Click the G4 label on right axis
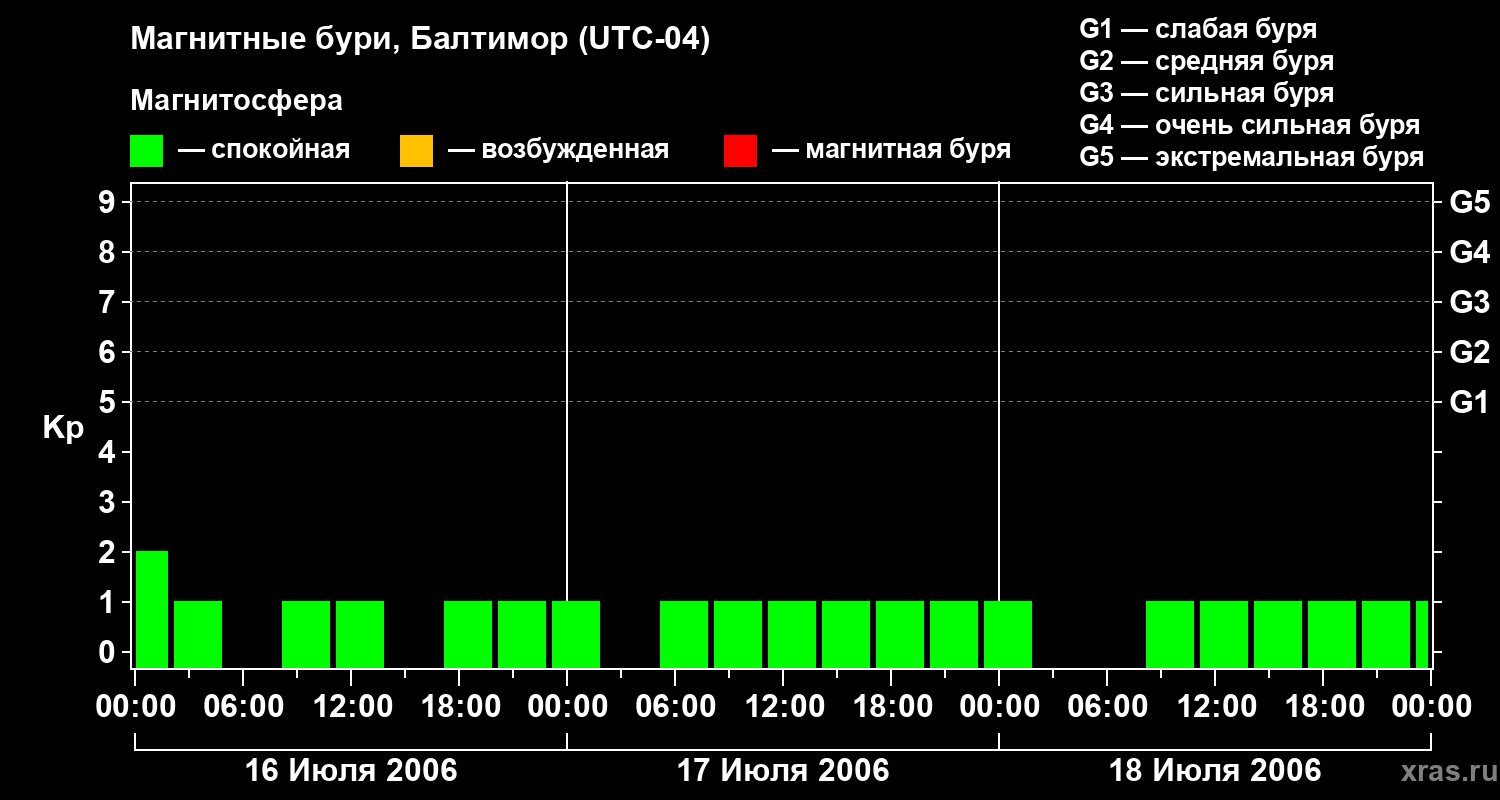This screenshot has height=800, width=1500. pos(1469,252)
